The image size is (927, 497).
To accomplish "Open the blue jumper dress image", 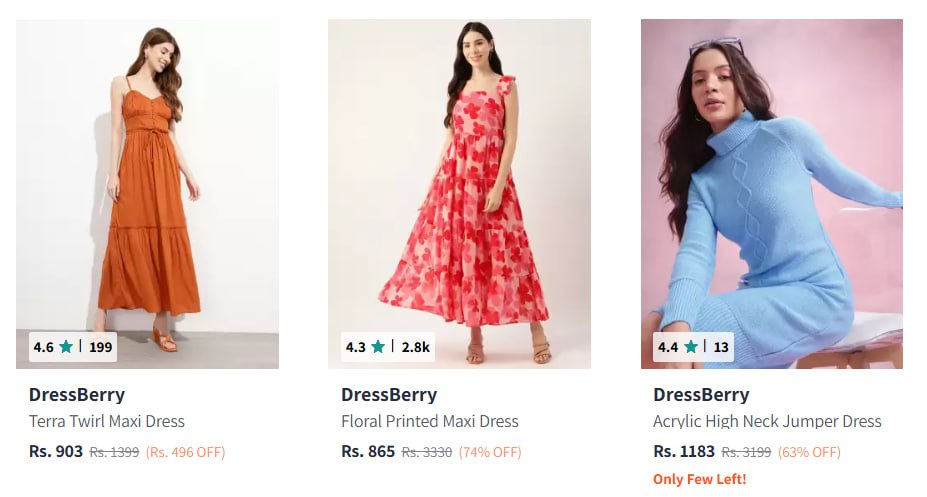I will [x=771, y=180].
